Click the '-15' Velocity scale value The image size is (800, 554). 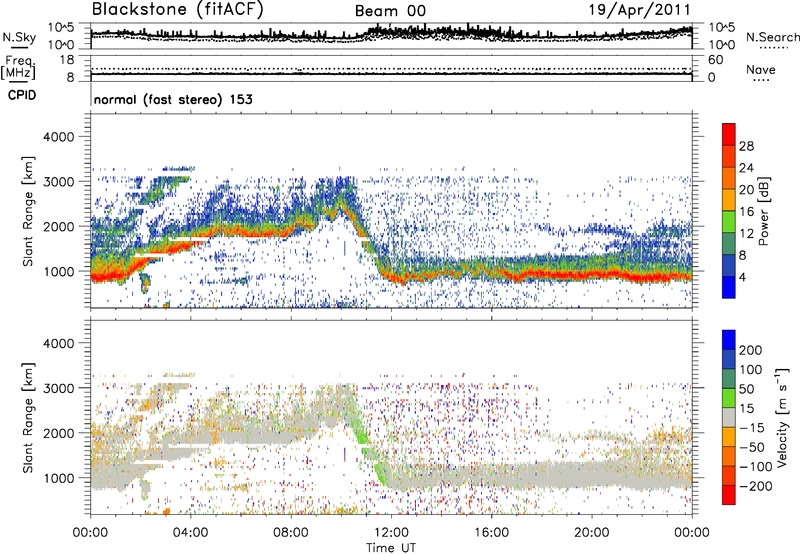click(x=751, y=428)
